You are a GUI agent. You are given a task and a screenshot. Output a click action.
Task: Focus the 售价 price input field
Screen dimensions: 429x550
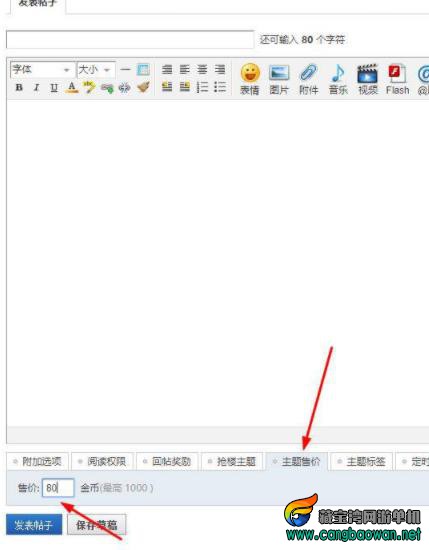[x=58, y=488]
